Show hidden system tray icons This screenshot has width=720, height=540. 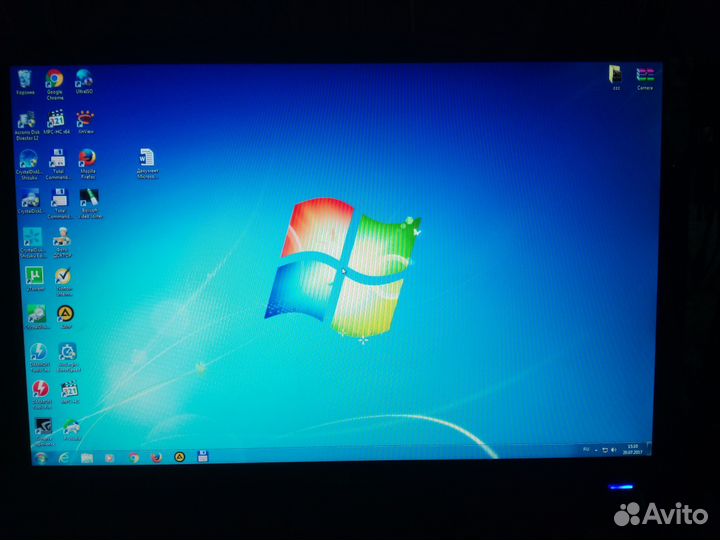597,451
